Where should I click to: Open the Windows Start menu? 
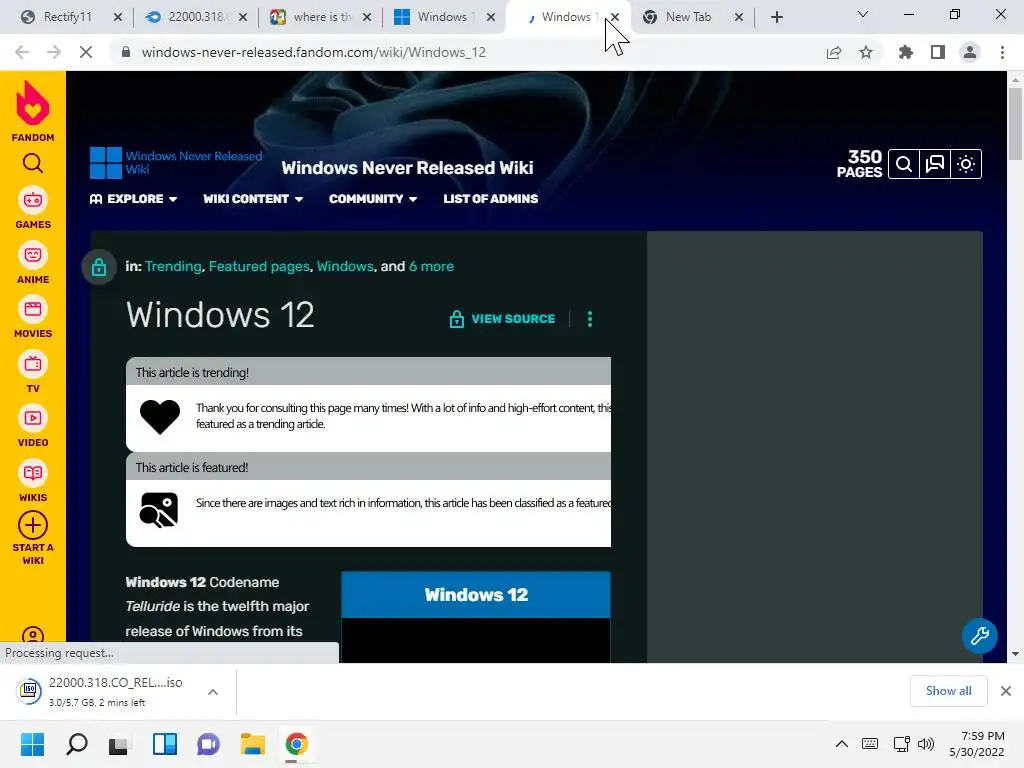point(33,744)
